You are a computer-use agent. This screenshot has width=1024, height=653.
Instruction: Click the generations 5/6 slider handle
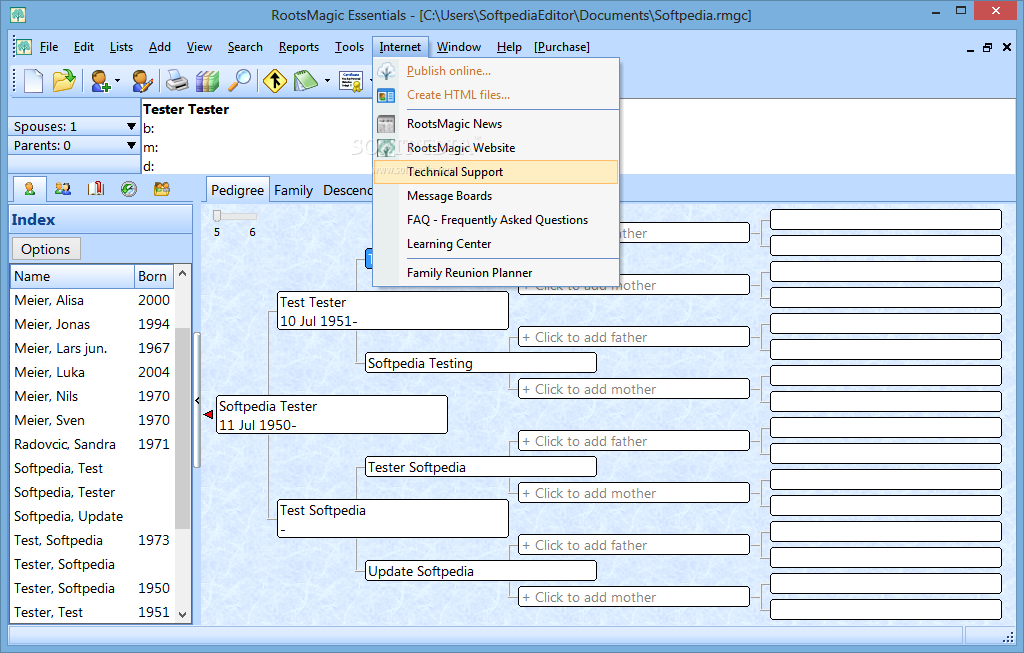(x=217, y=216)
